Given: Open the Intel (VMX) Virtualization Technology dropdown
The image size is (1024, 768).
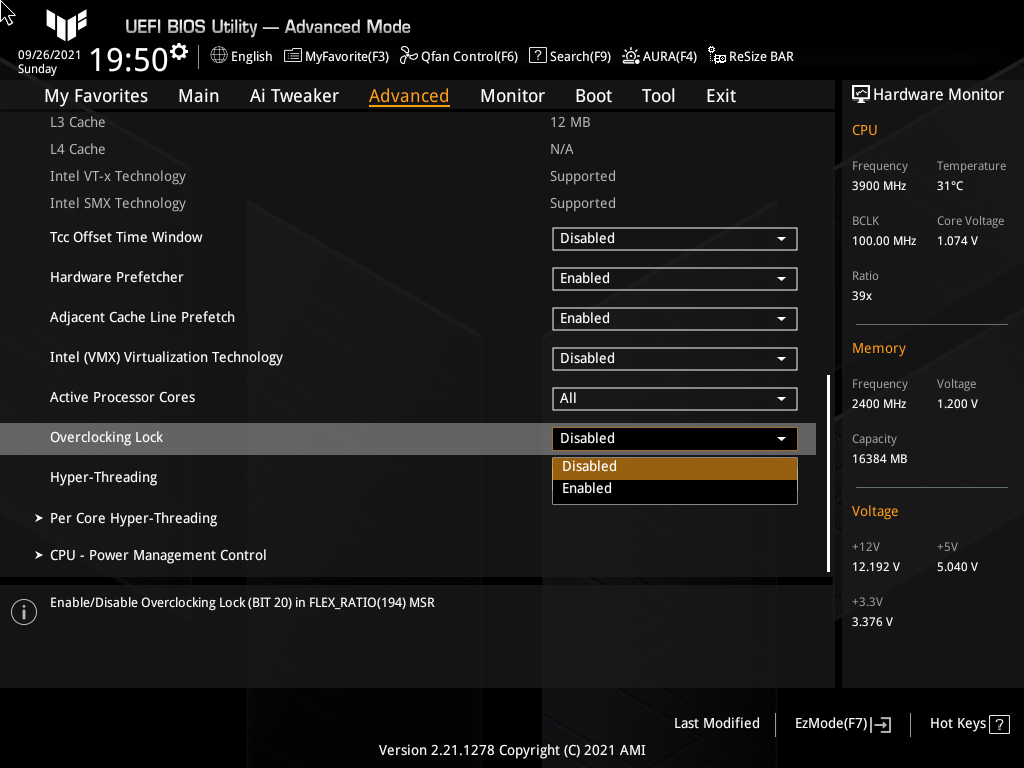Looking at the screenshot, I should pyautogui.click(x=674, y=358).
